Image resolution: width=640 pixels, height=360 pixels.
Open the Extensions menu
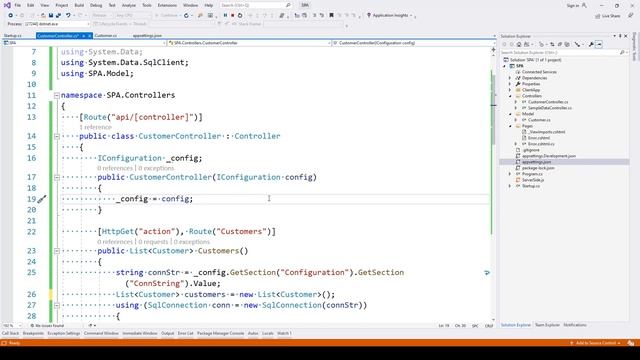coord(167,5)
